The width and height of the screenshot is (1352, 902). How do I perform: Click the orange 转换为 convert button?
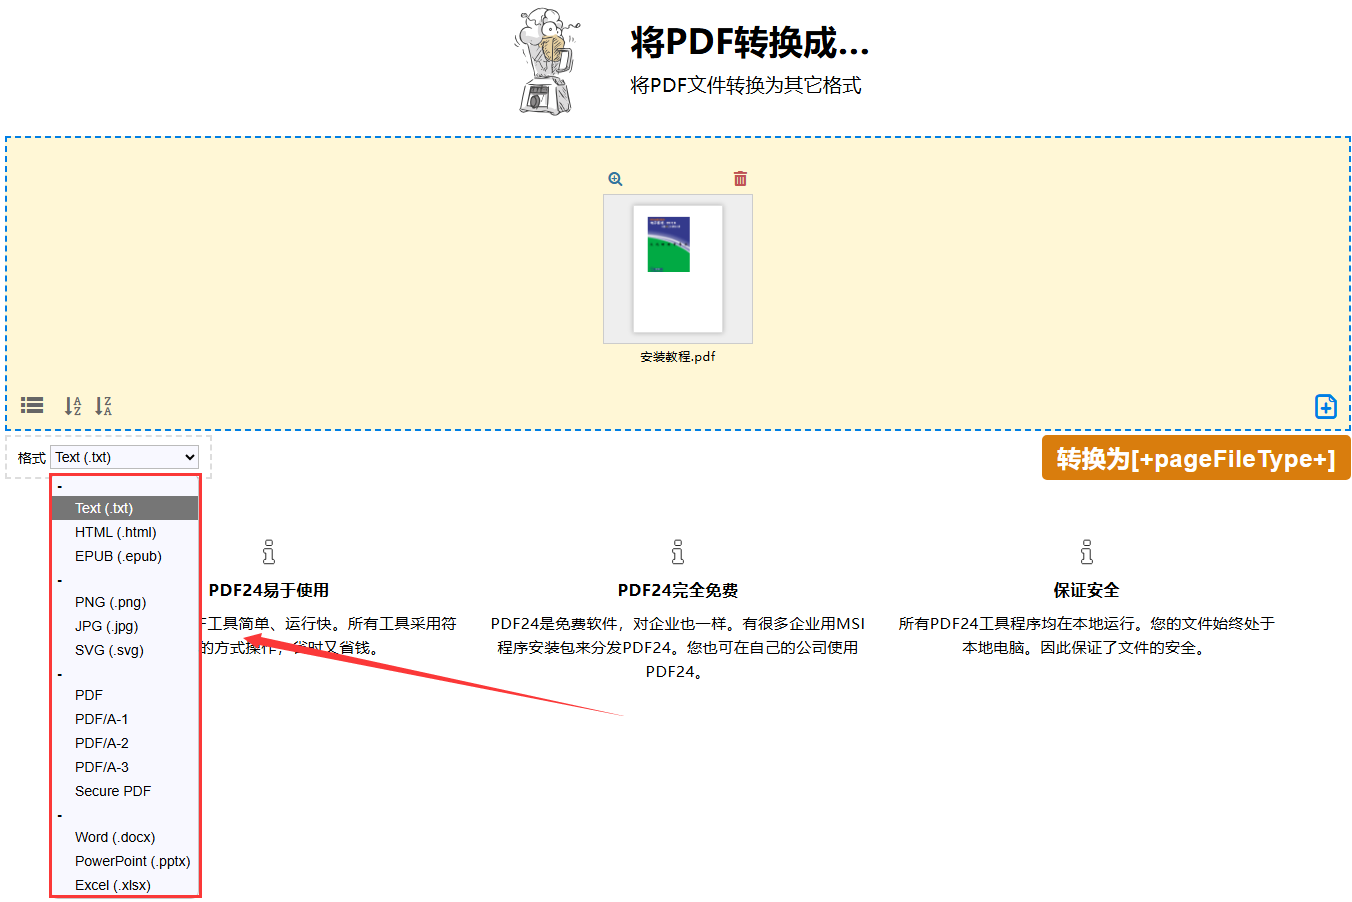click(x=1196, y=458)
